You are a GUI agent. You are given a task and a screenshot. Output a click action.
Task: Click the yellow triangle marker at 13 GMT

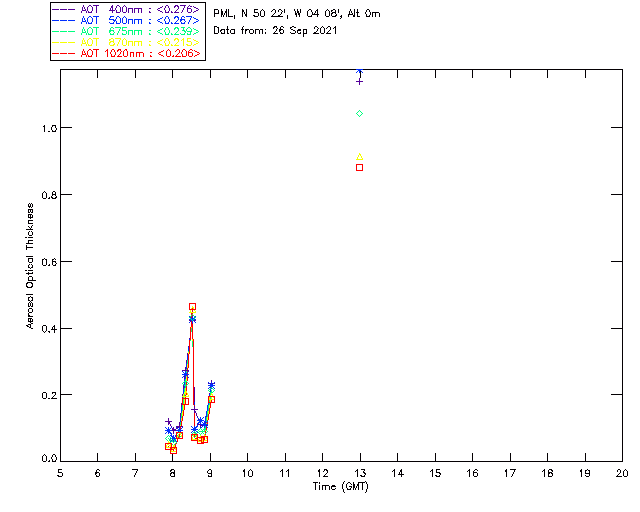coord(359,157)
